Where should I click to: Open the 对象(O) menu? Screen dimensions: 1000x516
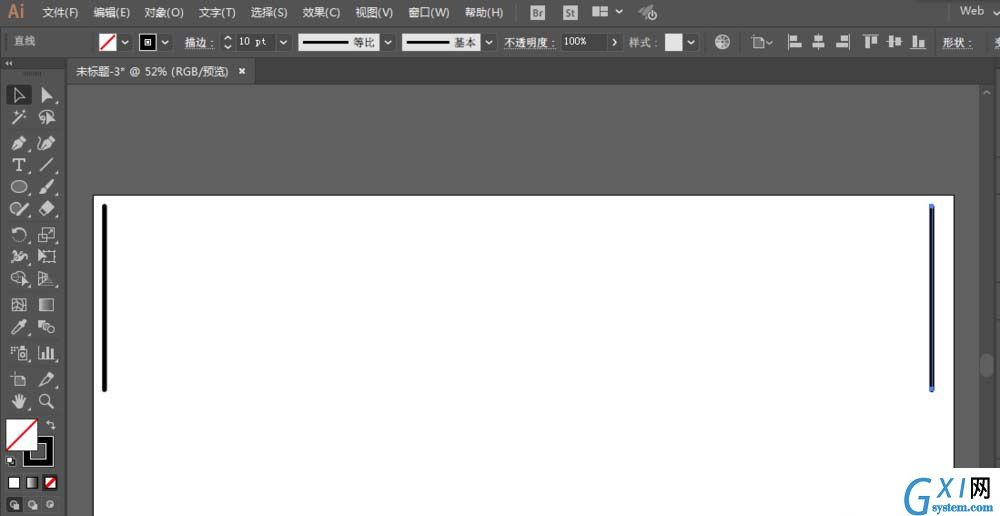tap(164, 13)
